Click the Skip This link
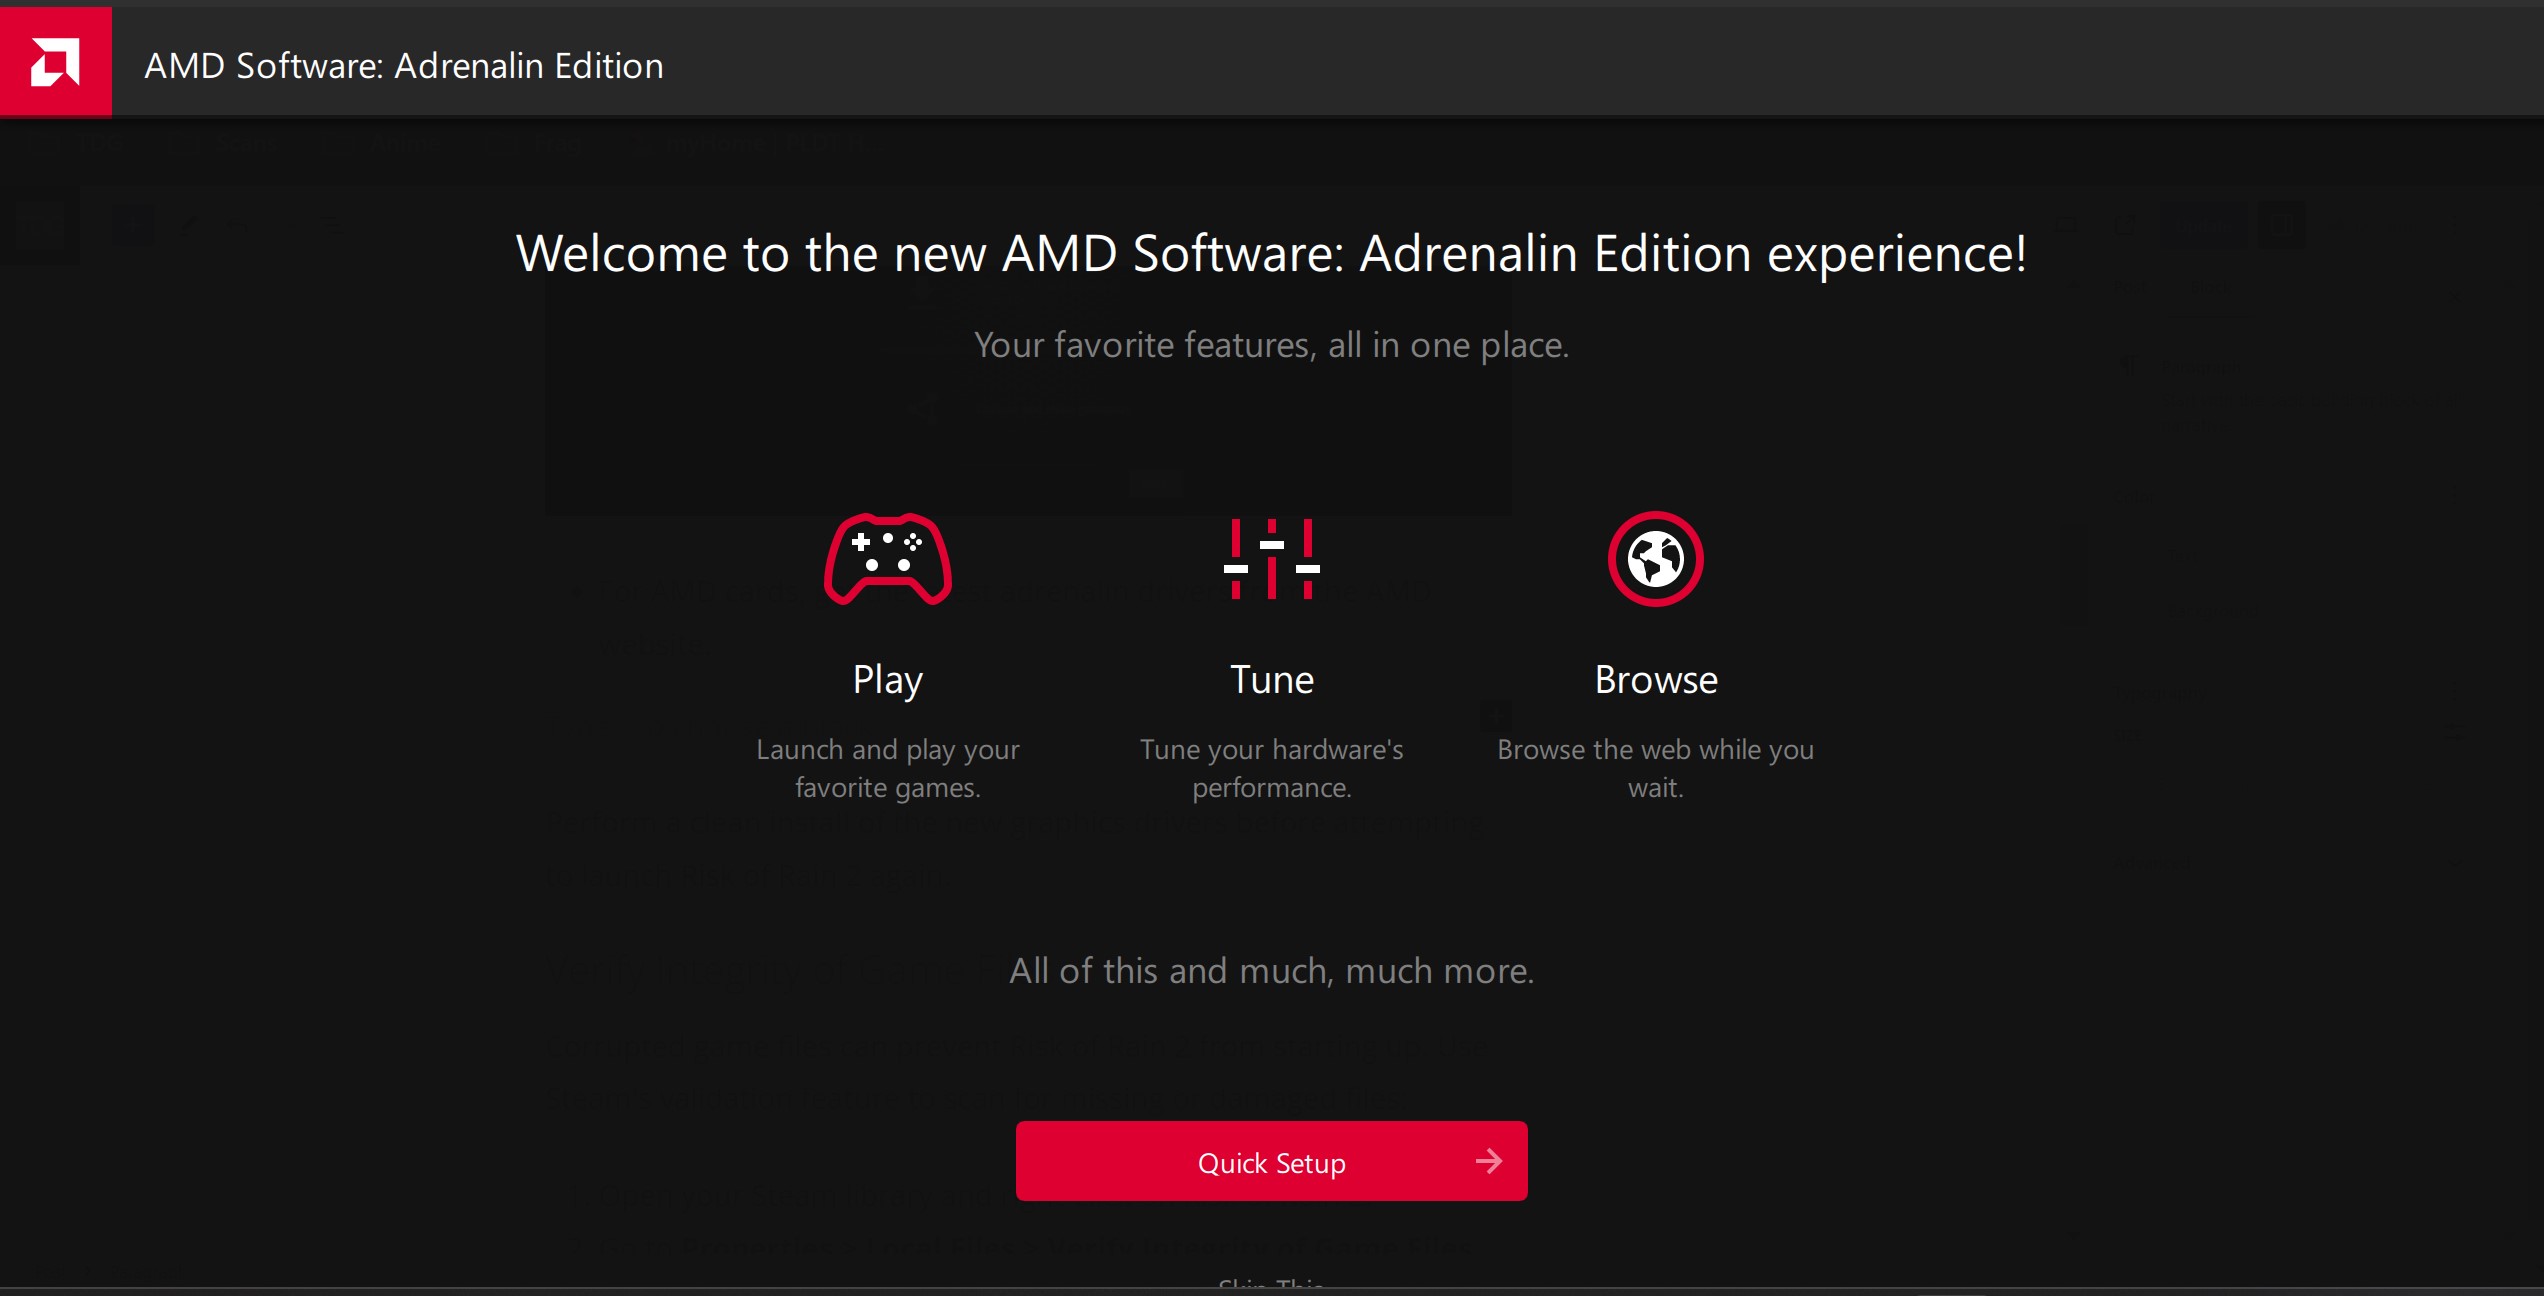Image resolution: width=2544 pixels, height=1296 pixels. coord(1271,1284)
